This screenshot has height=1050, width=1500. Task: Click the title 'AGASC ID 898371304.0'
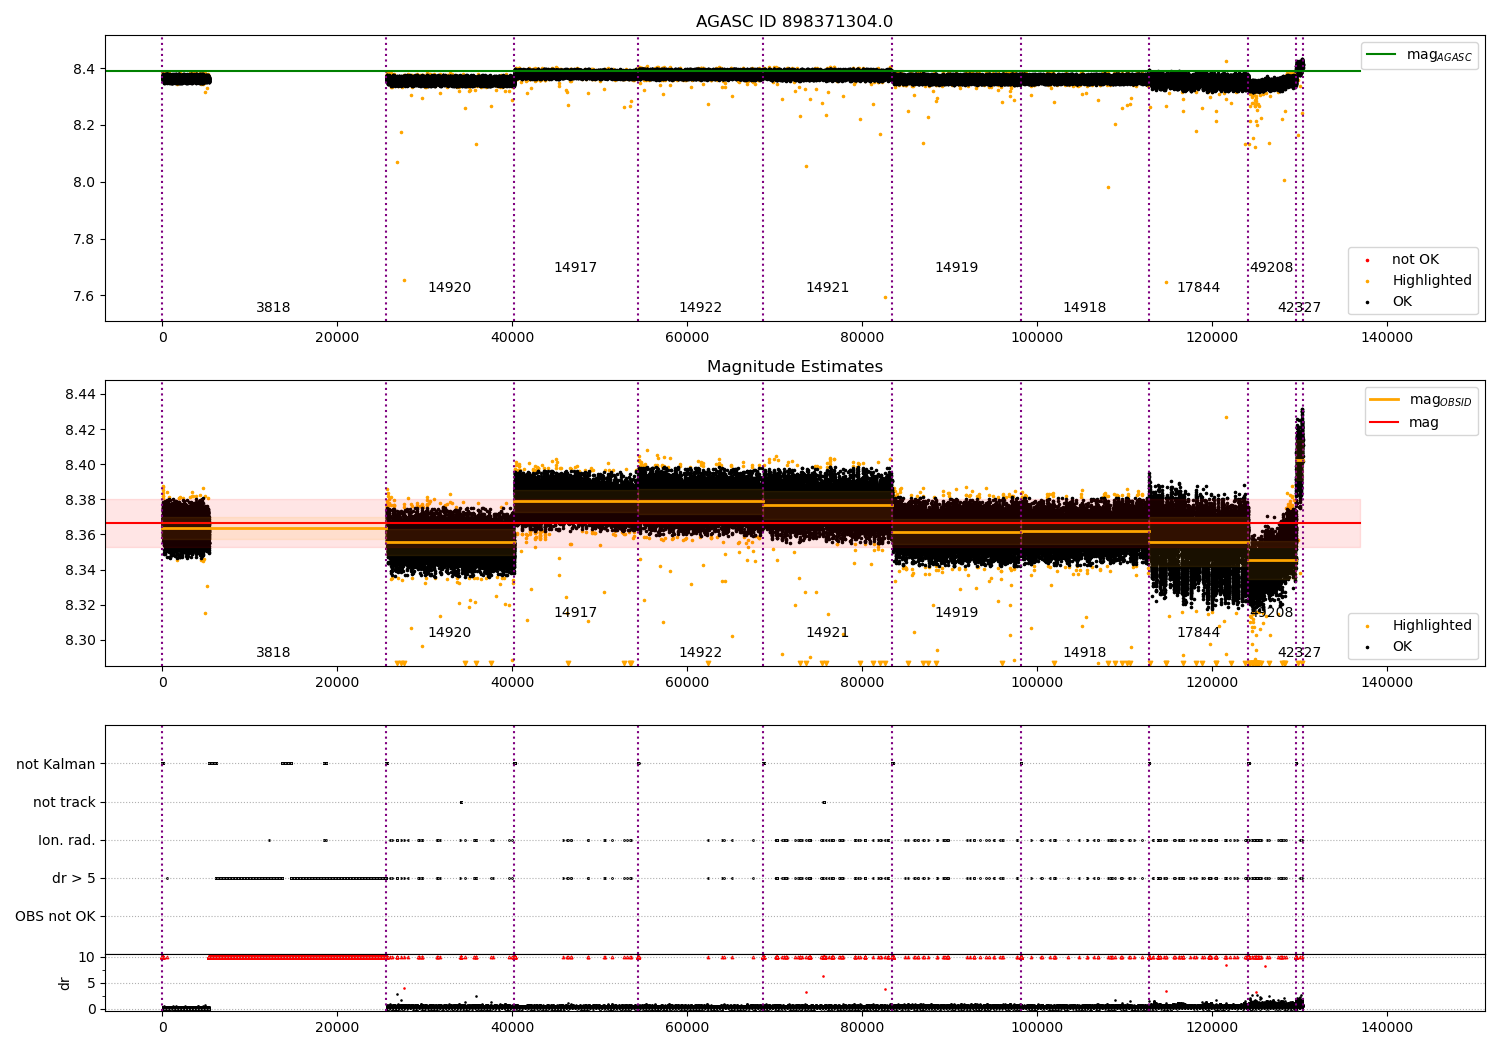click(x=794, y=22)
